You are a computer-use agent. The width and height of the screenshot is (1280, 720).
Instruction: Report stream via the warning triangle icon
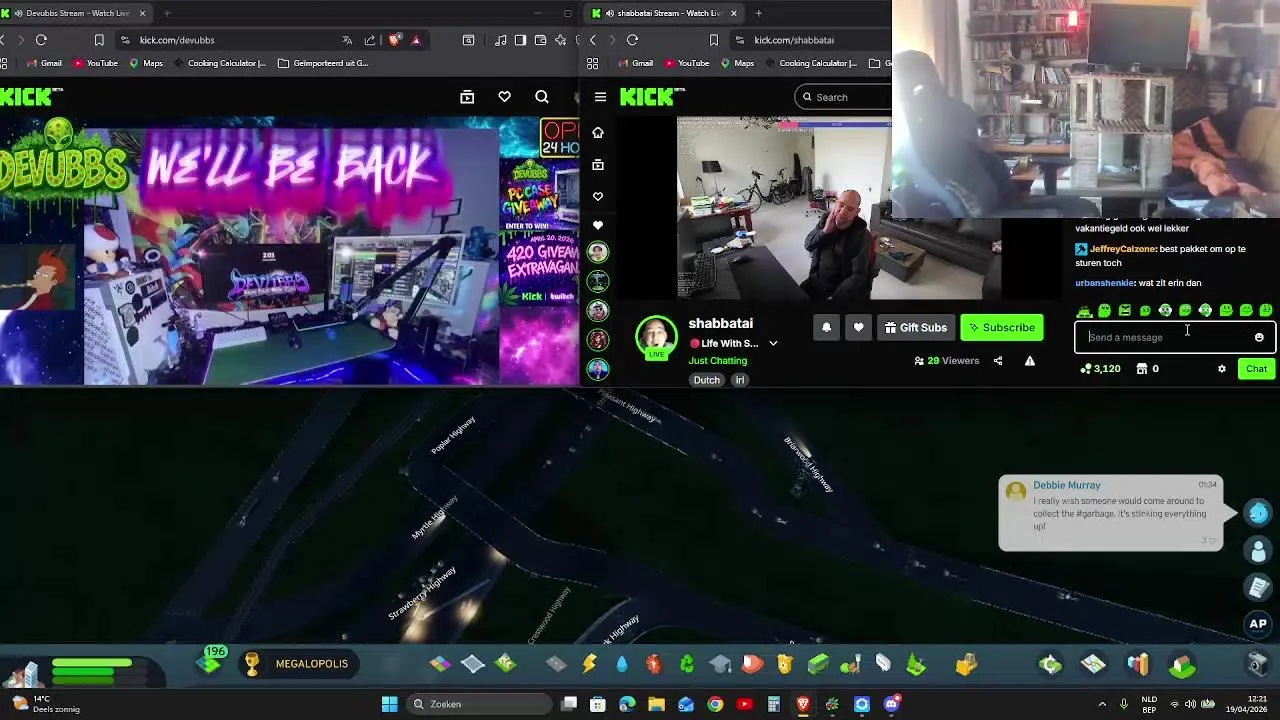pyautogui.click(x=1029, y=361)
